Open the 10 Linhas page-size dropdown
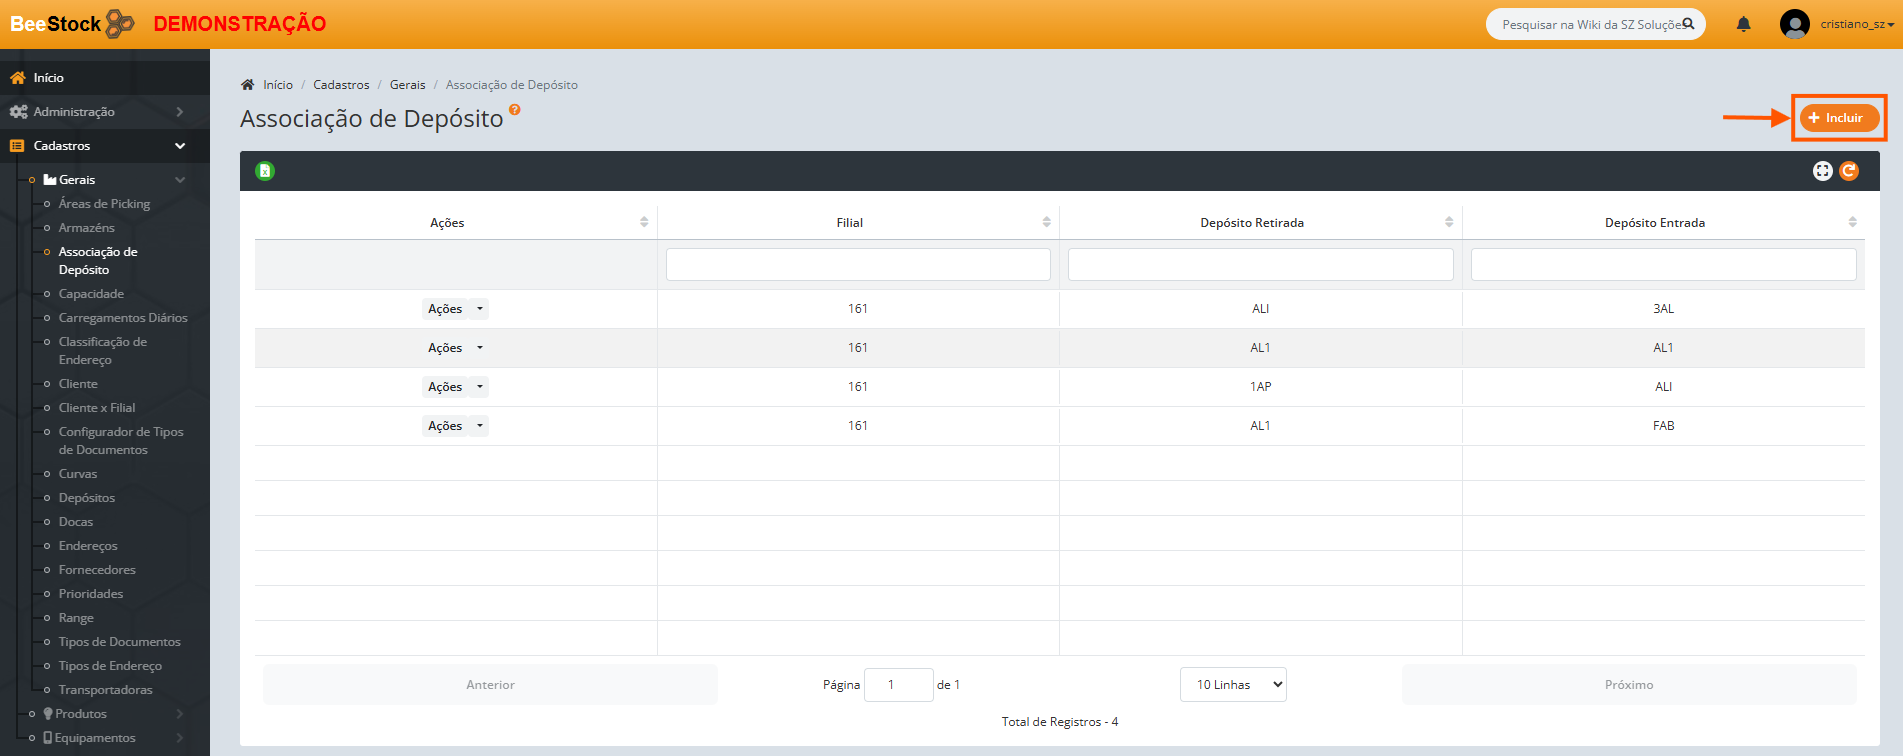The height and width of the screenshot is (756, 1903). click(1233, 685)
